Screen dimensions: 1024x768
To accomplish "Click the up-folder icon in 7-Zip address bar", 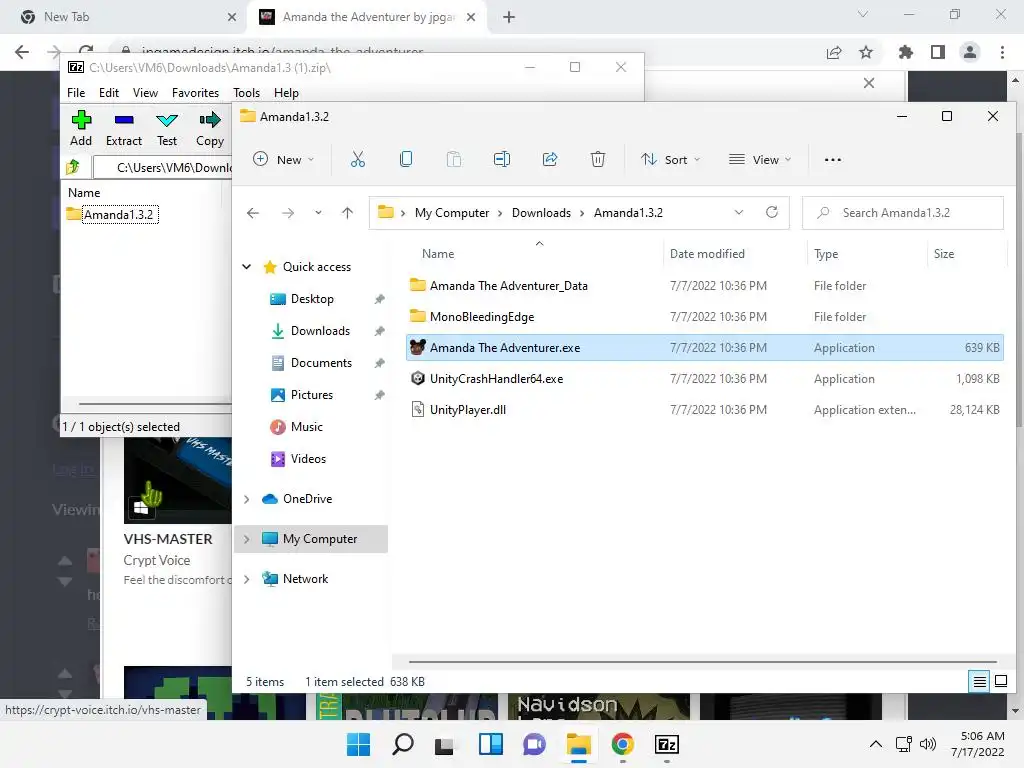I will coord(73,167).
